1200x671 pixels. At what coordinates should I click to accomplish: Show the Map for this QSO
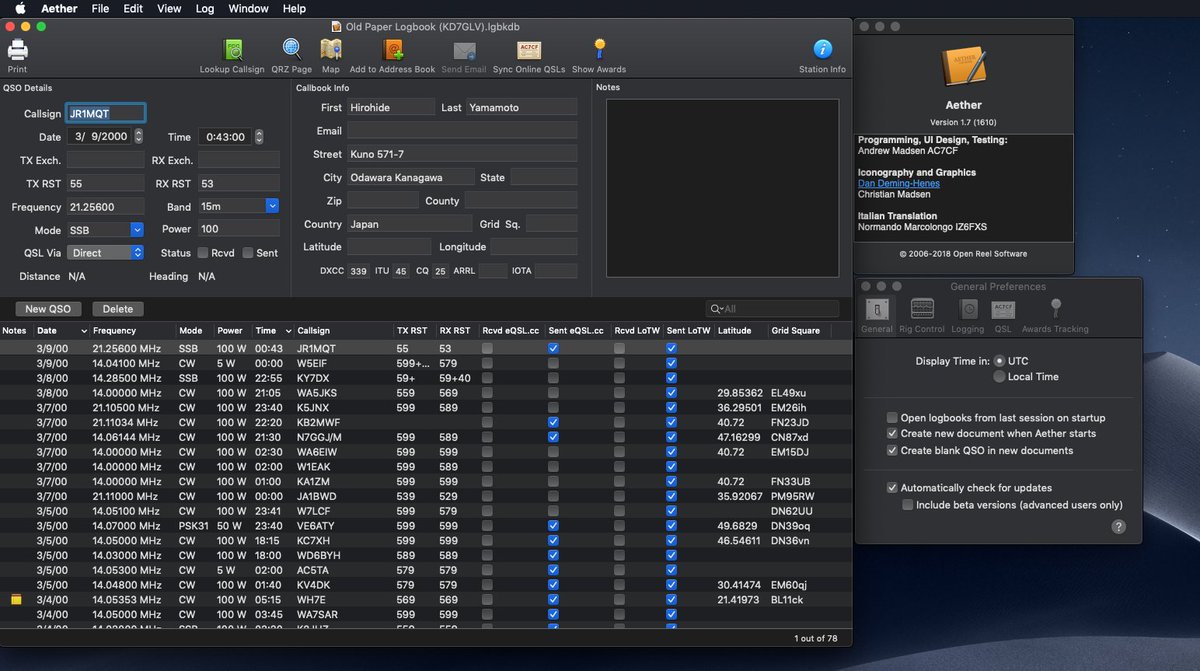330,50
